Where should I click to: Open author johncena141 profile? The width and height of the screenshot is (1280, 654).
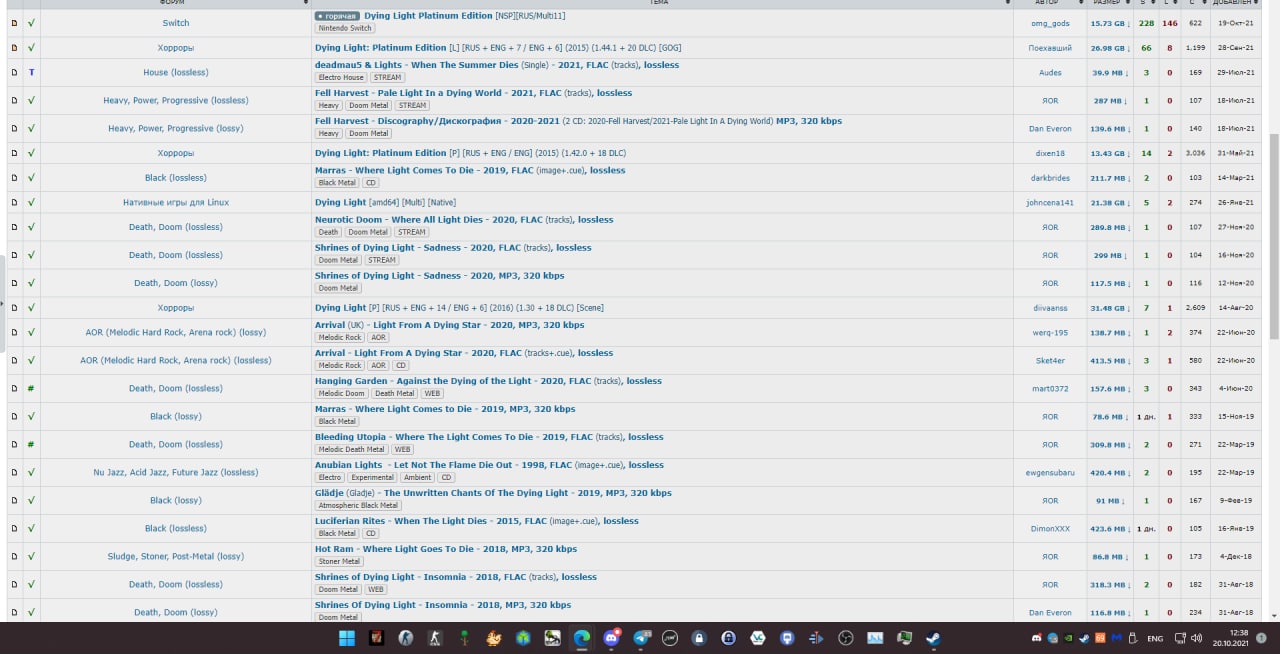(x=1050, y=202)
